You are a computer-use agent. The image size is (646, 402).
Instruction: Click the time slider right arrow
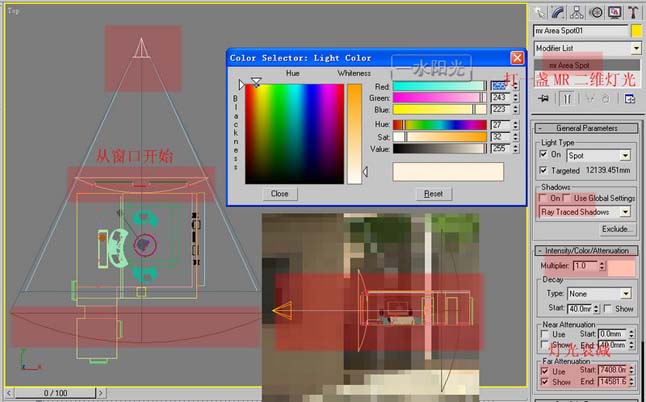pyautogui.click(x=101, y=393)
